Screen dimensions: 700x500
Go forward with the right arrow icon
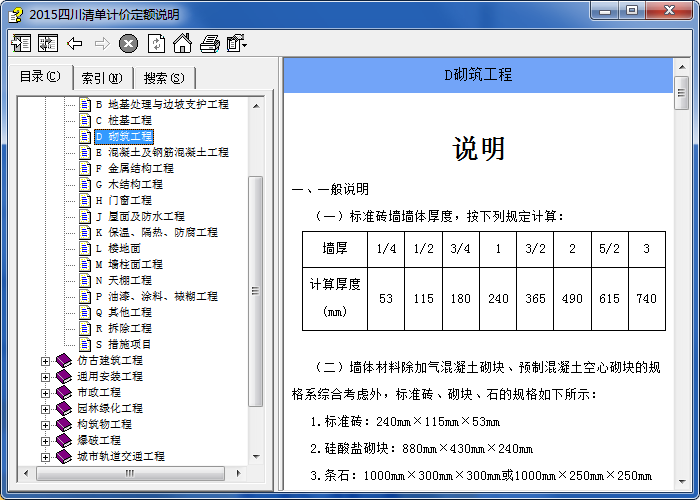(102, 44)
